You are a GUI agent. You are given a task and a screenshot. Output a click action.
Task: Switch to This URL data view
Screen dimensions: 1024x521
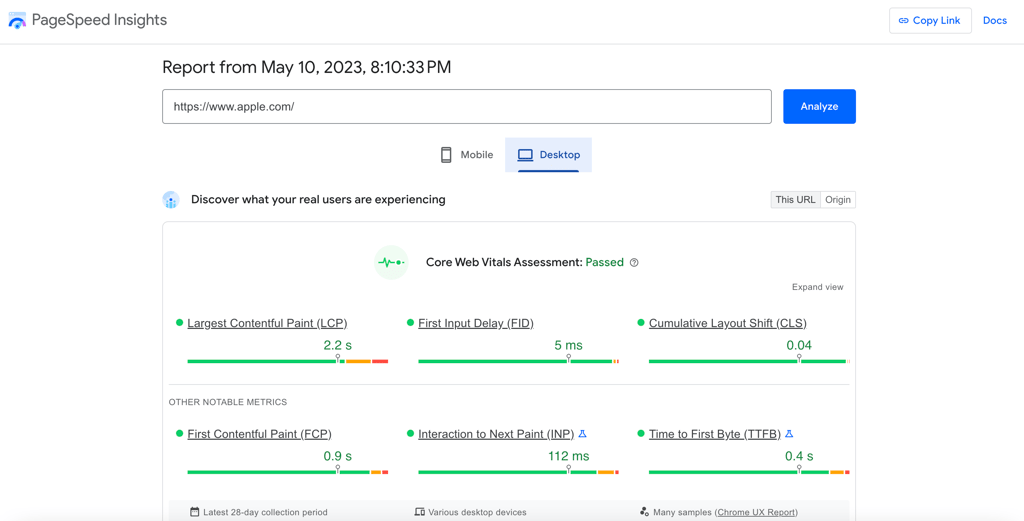click(x=795, y=200)
